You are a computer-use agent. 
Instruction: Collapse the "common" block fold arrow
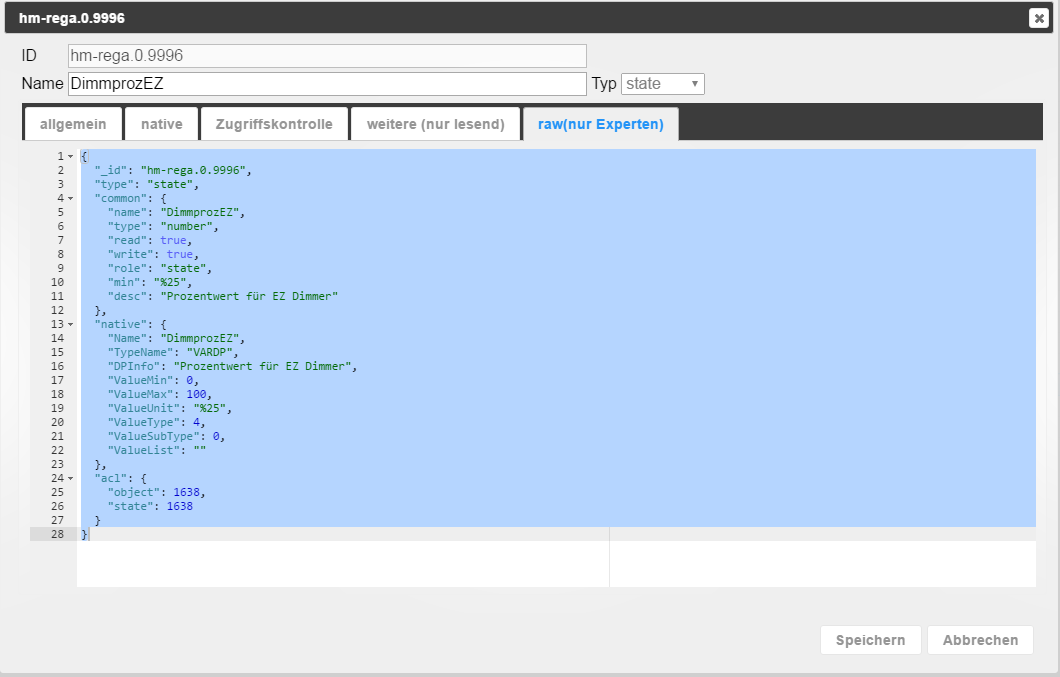point(71,199)
